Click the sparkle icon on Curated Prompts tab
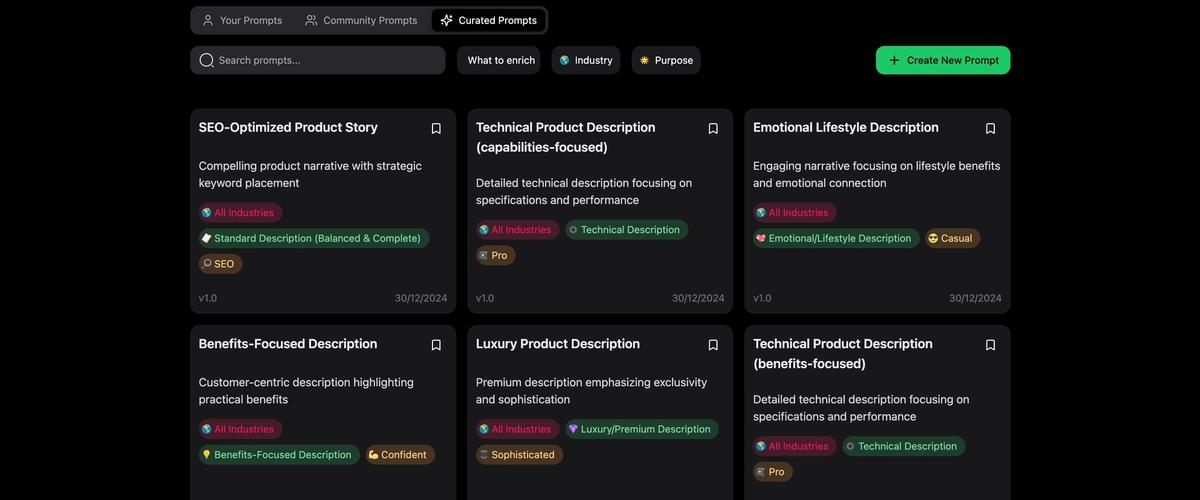Screen dimensions: 1200x500 click(447, 20)
